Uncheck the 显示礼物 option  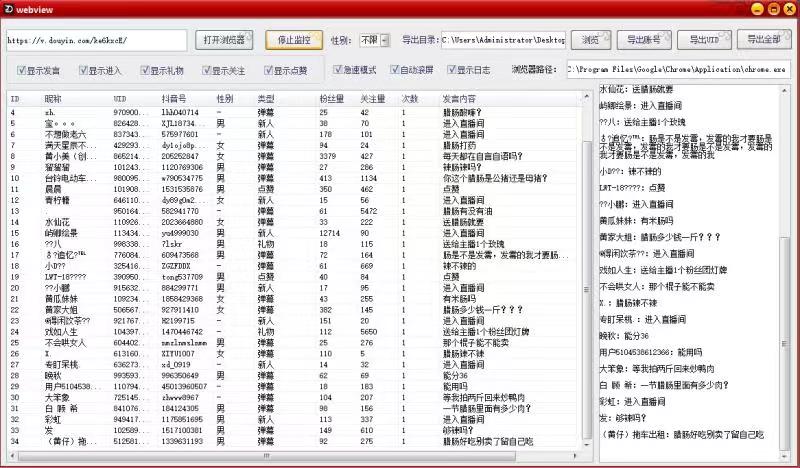click(146, 71)
